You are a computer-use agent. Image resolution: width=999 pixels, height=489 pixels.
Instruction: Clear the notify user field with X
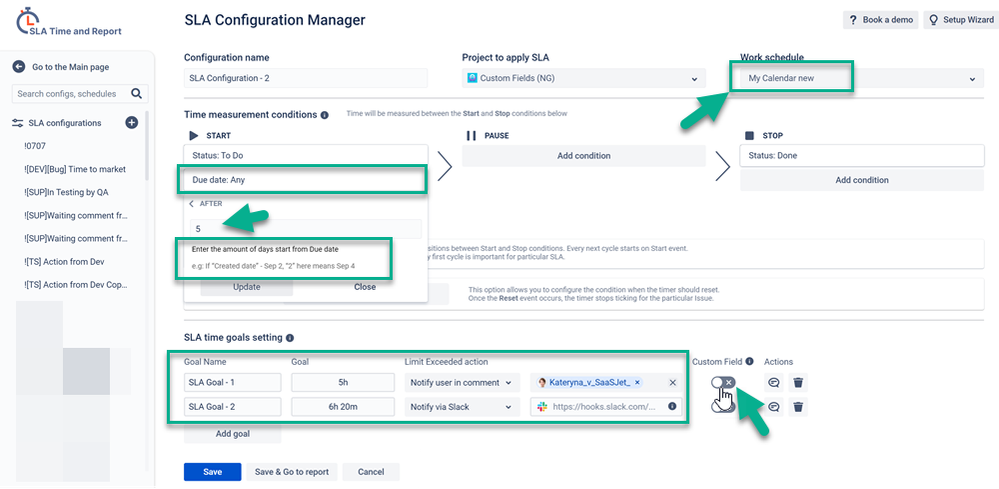673,383
